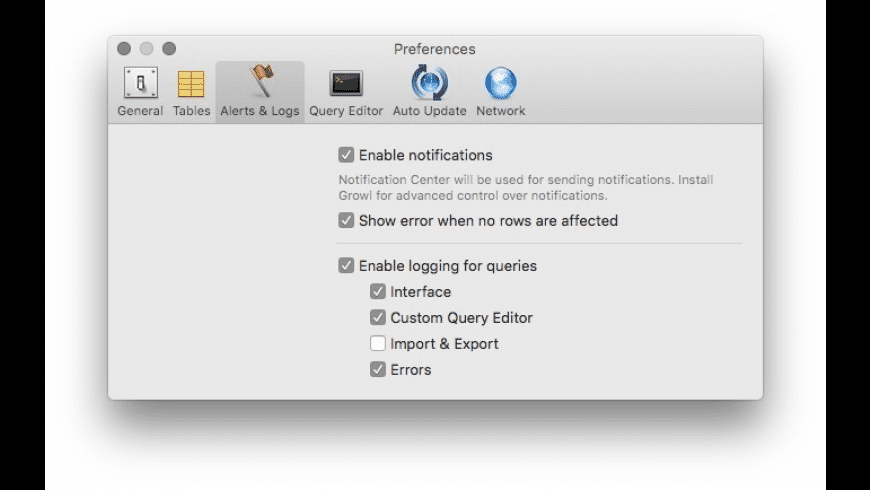Toggle Custom Query Editor logging

378,317
